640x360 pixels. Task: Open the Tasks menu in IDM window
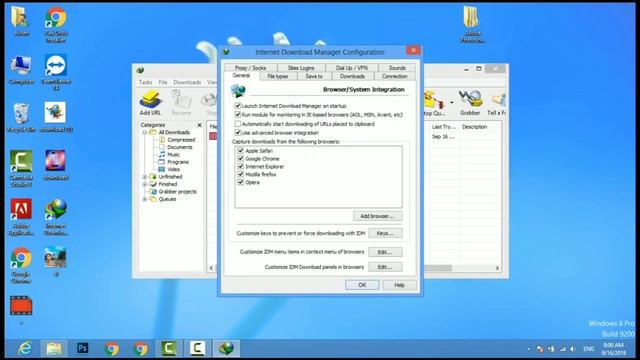click(x=145, y=82)
